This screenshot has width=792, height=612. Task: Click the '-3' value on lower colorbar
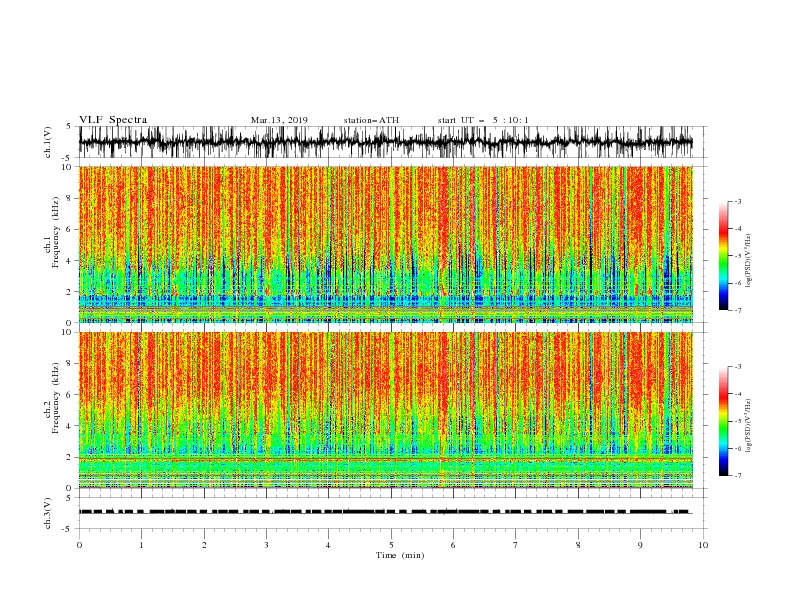pyautogui.click(x=738, y=367)
